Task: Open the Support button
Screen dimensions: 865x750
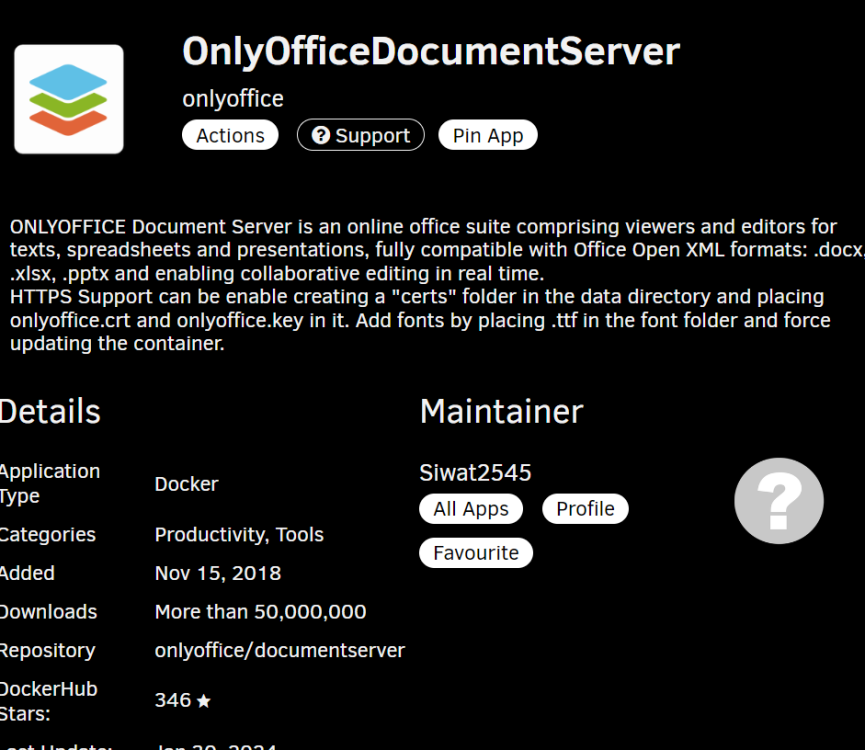Action: click(361, 135)
